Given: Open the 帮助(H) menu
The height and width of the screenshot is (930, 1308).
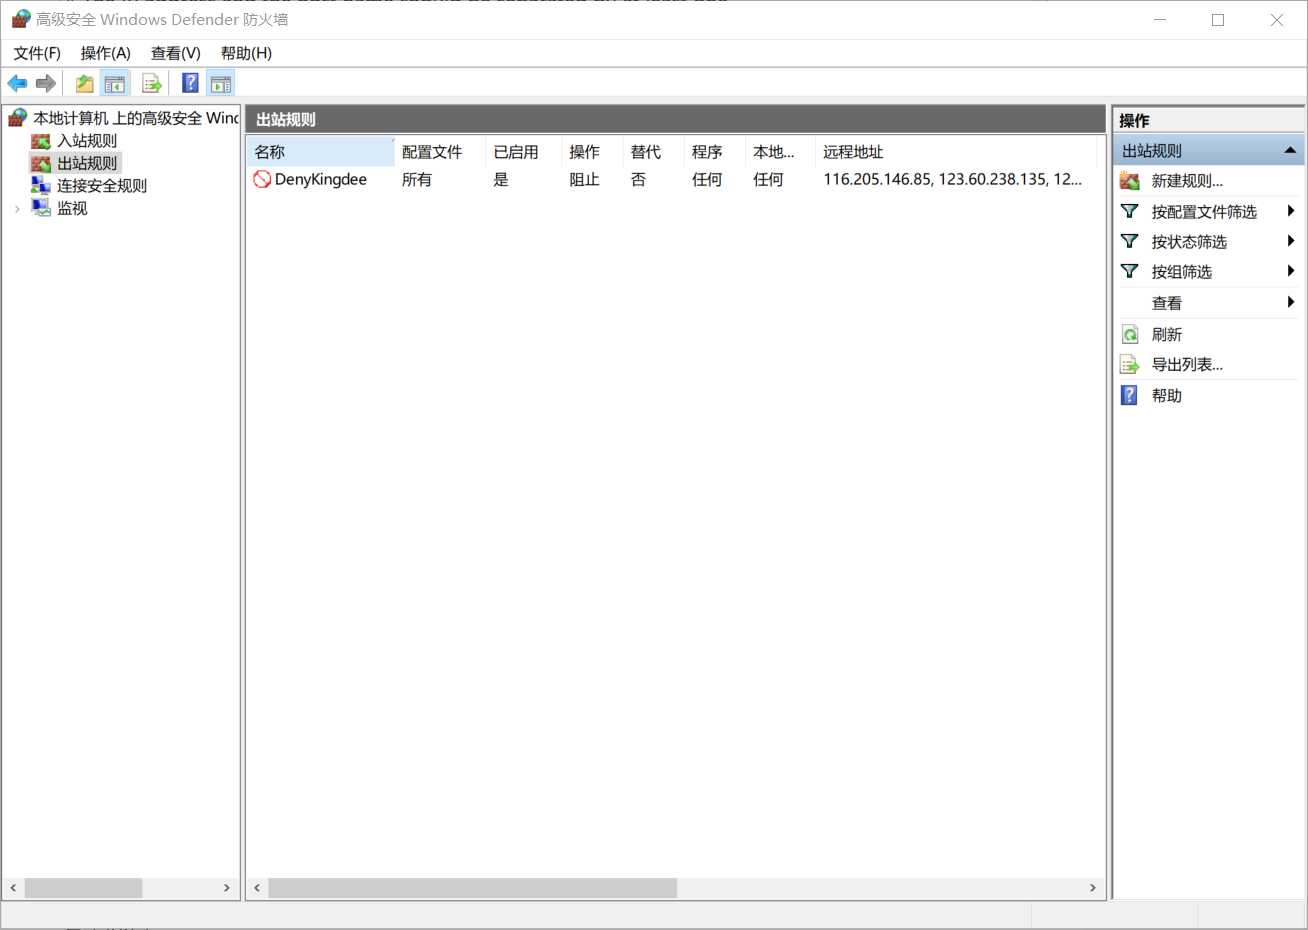Looking at the screenshot, I should point(246,53).
